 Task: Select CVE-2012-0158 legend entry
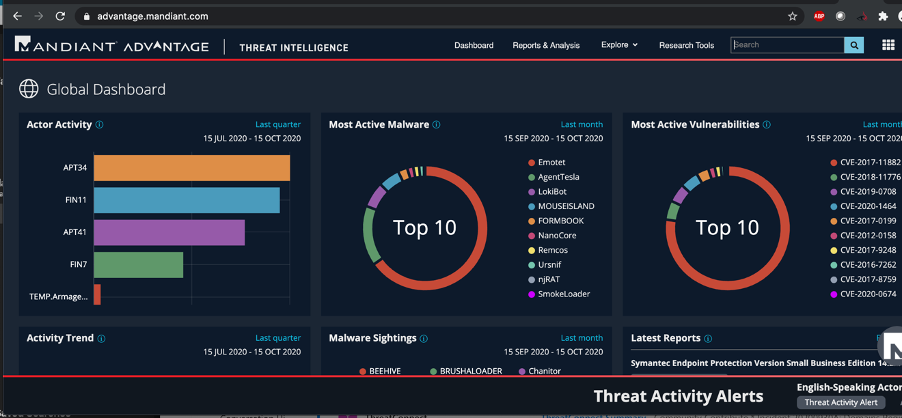point(862,235)
